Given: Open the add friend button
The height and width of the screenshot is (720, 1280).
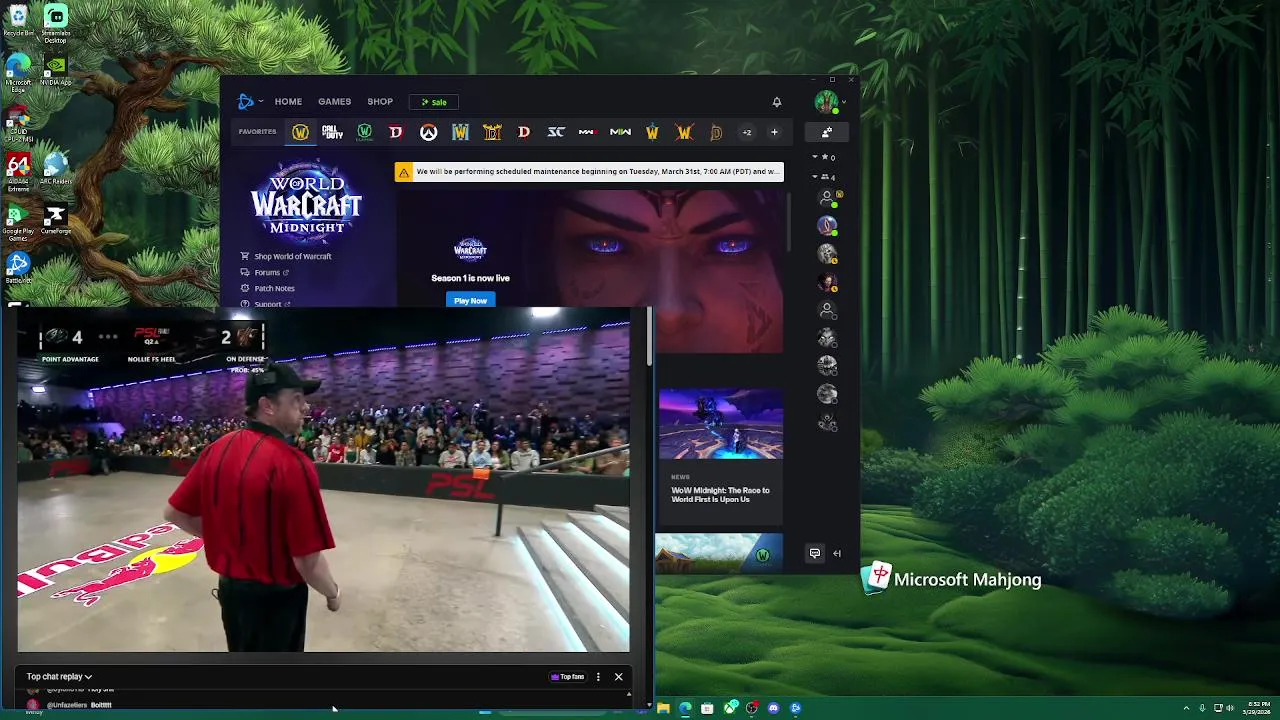Looking at the screenshot, I should [827, 132].
